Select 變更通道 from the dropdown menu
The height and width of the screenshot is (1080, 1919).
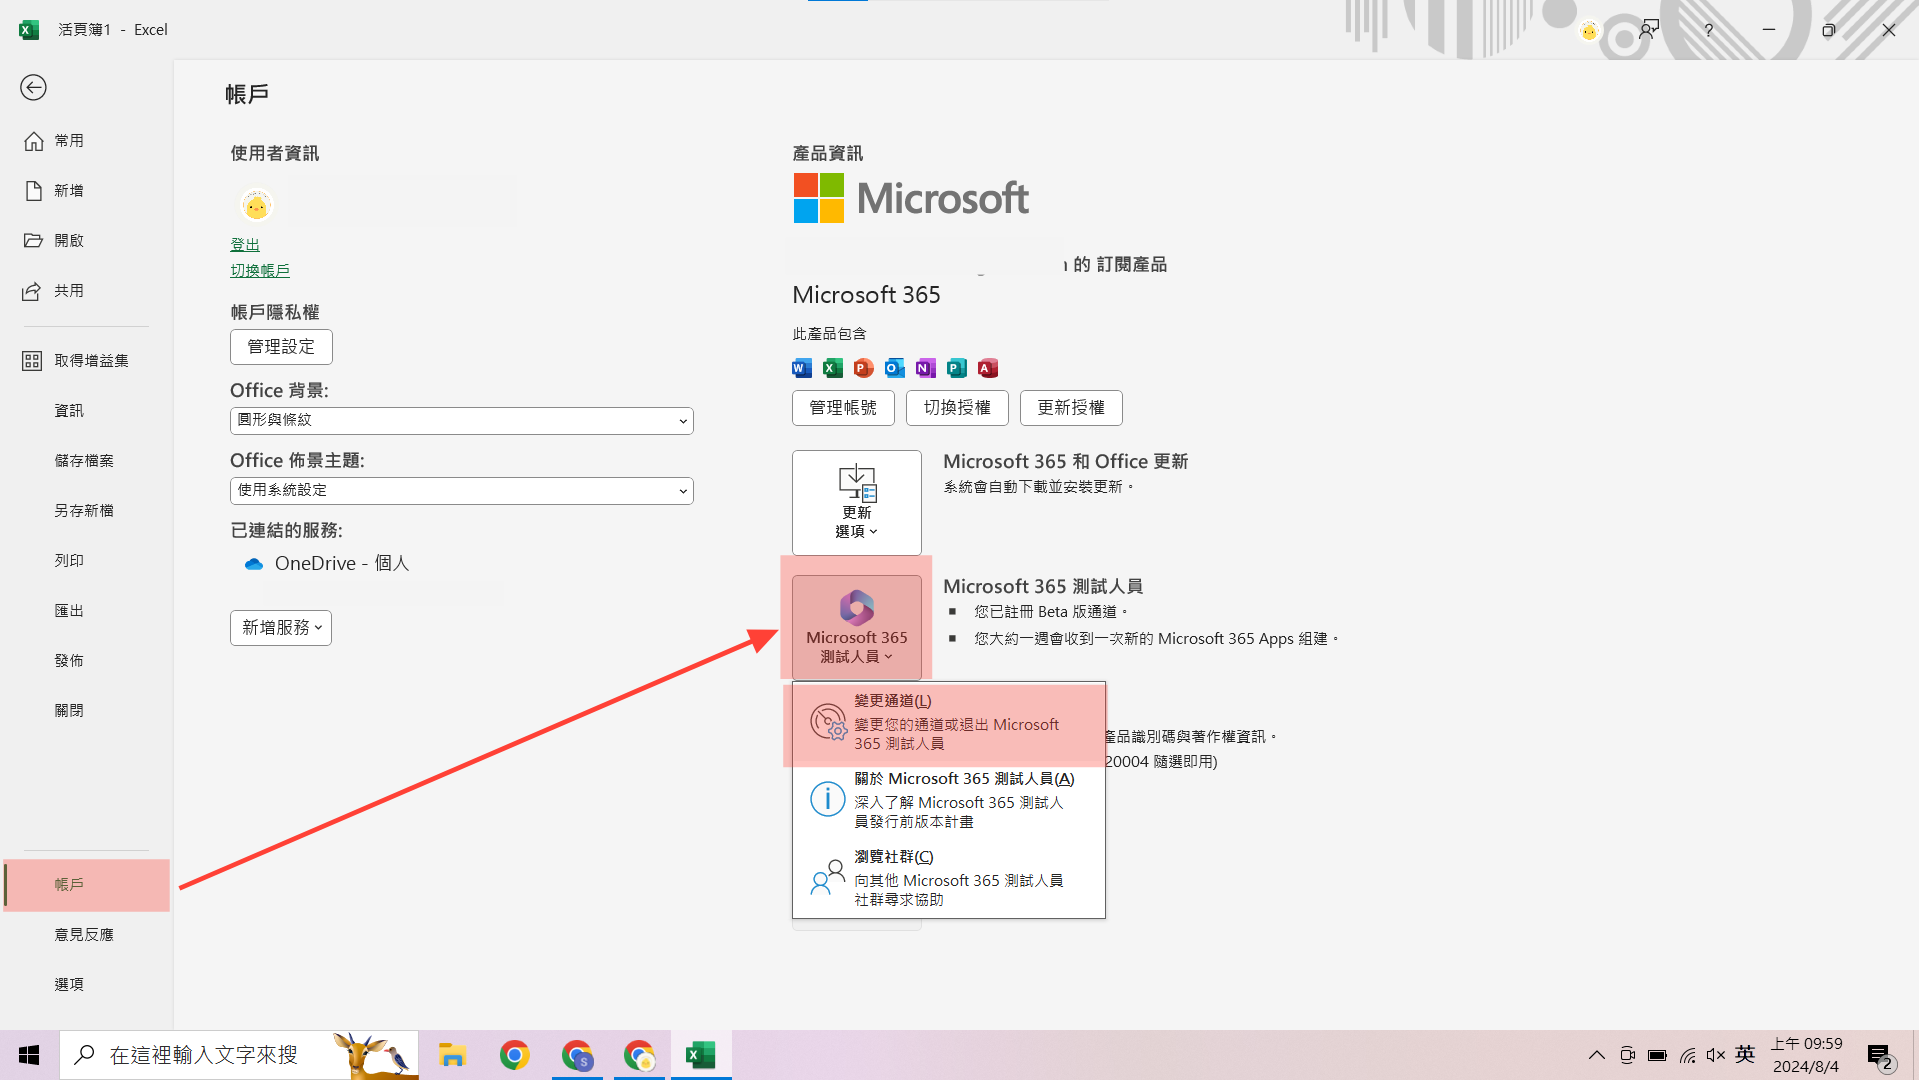tap(948, 722)
